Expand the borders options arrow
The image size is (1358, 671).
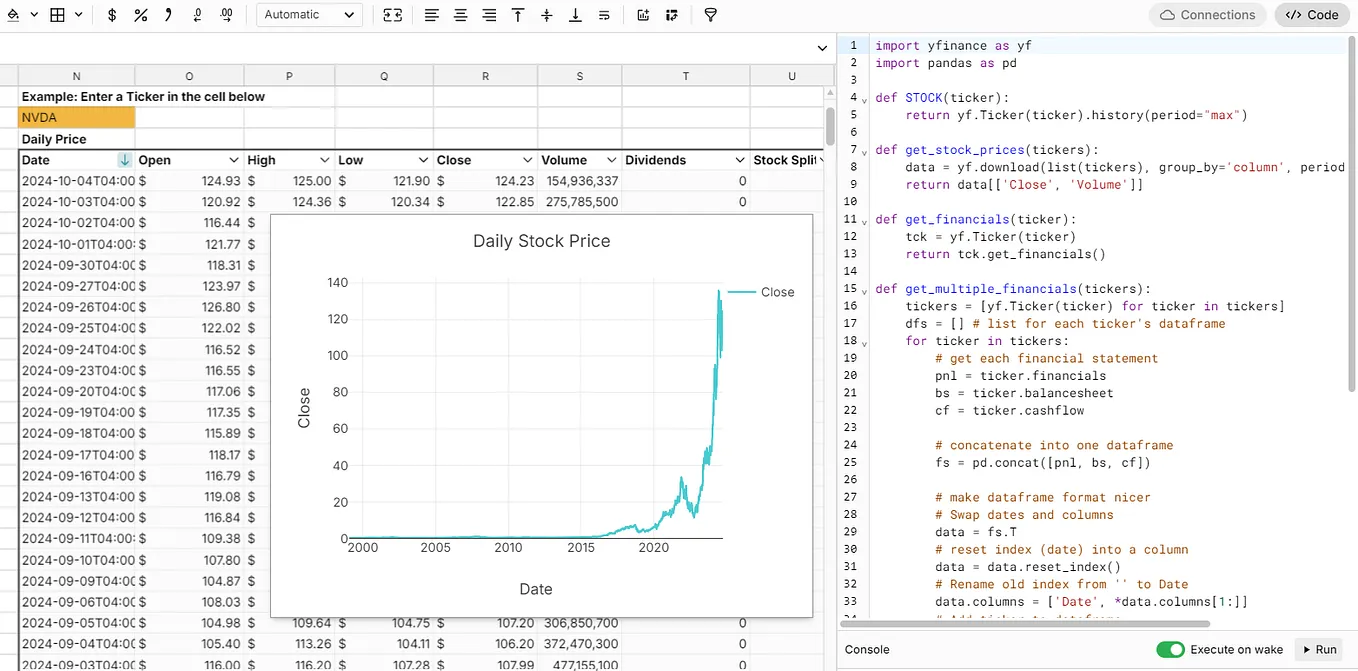(x=79, y=15)
